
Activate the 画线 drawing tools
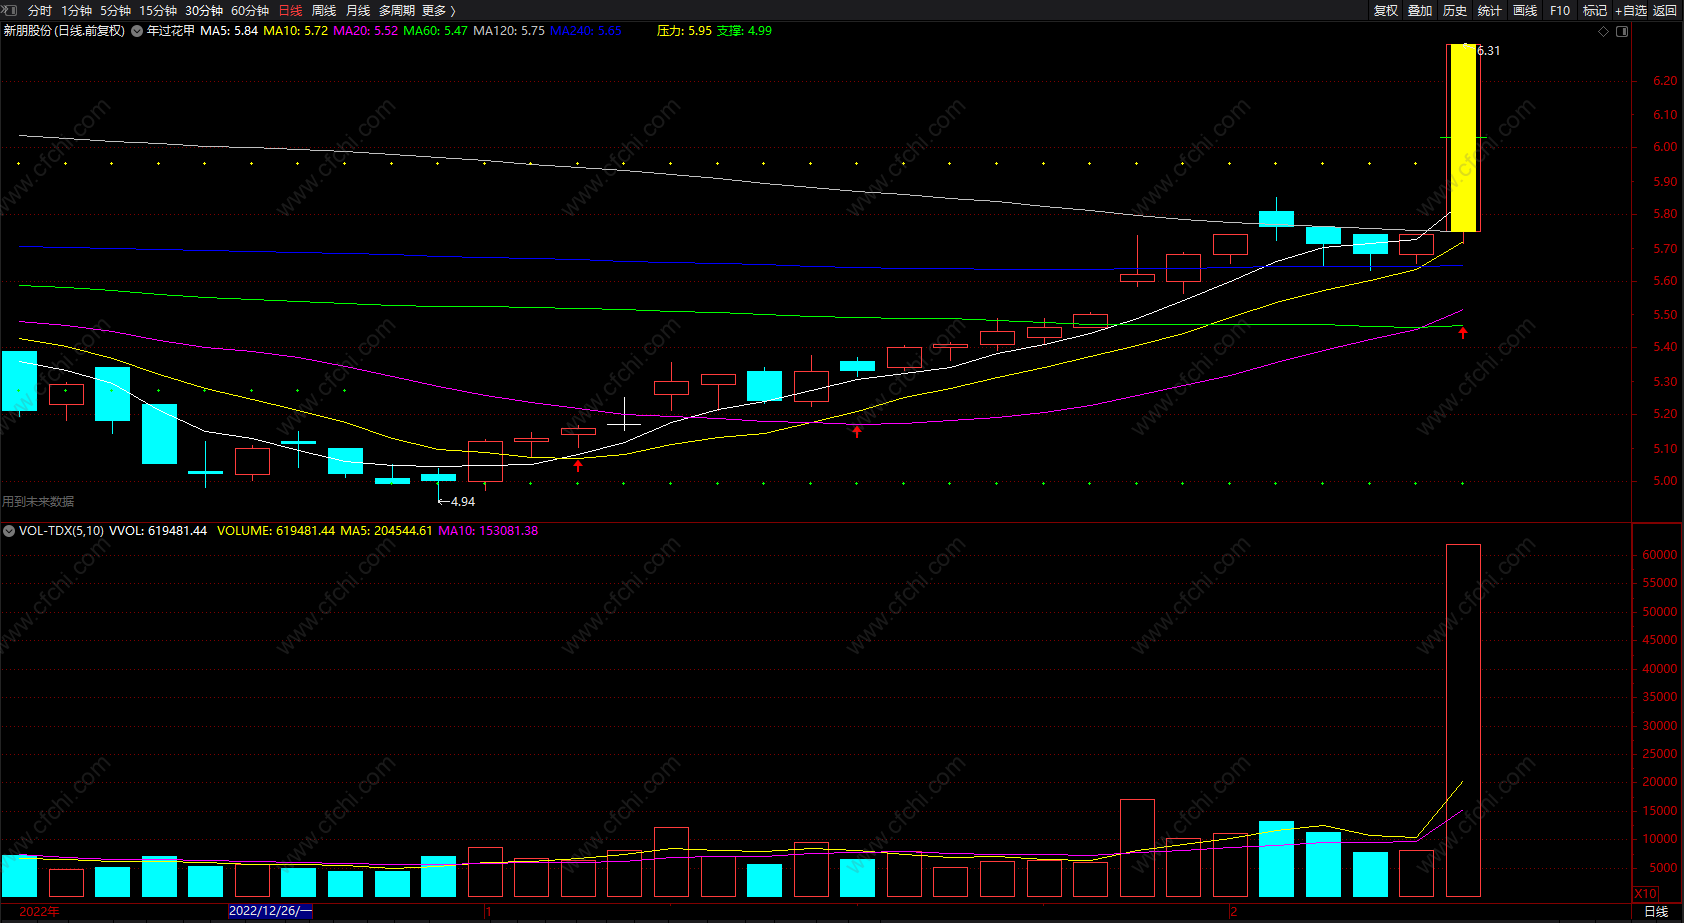coord(1525,10)
